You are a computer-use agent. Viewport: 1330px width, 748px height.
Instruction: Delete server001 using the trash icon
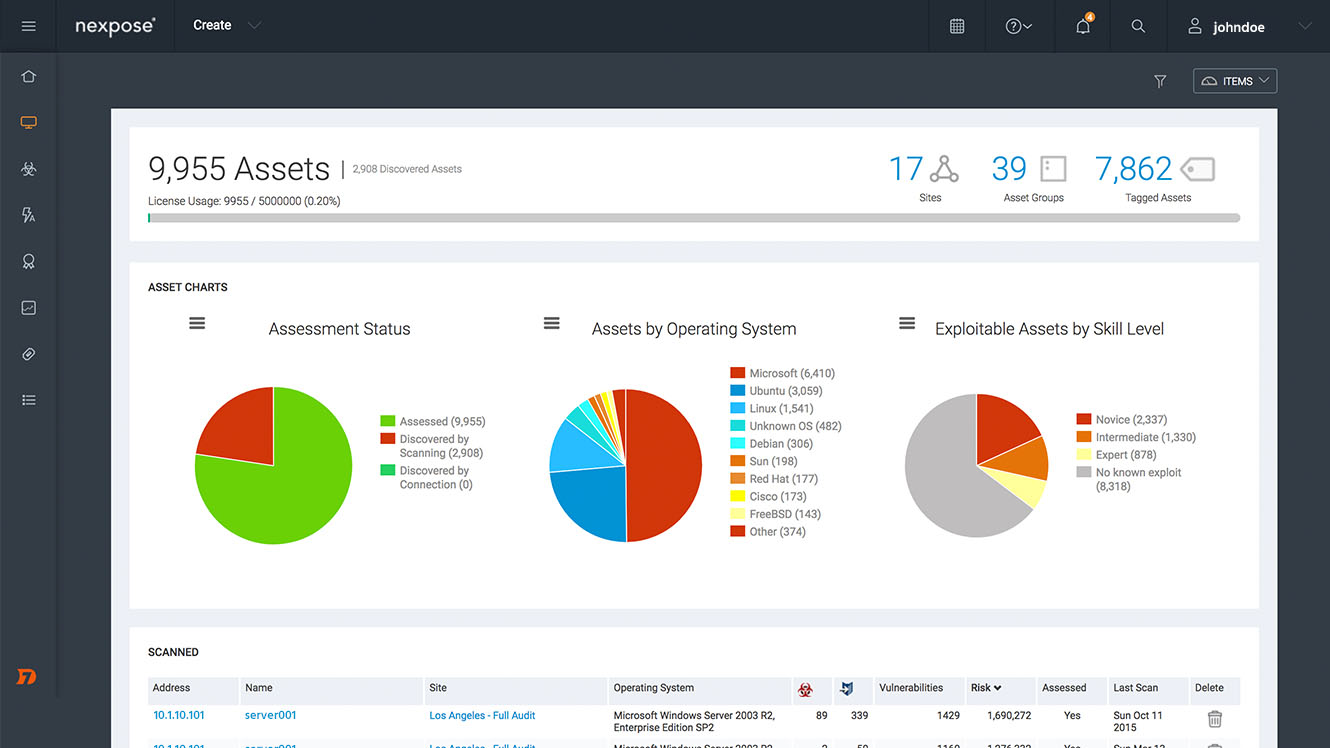tap(1214, 719)
